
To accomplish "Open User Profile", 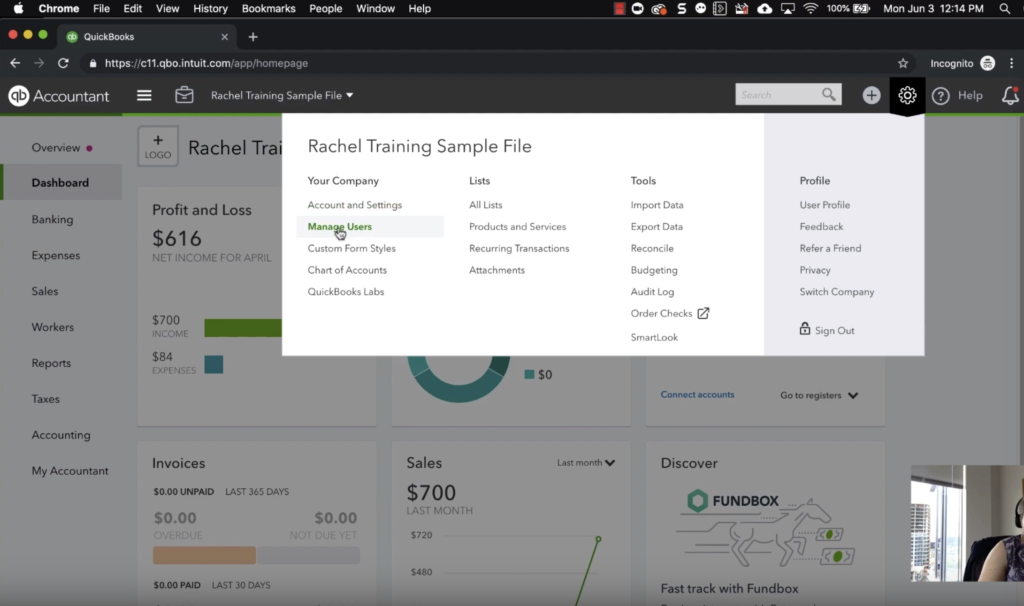I will [x=825, y=205].
